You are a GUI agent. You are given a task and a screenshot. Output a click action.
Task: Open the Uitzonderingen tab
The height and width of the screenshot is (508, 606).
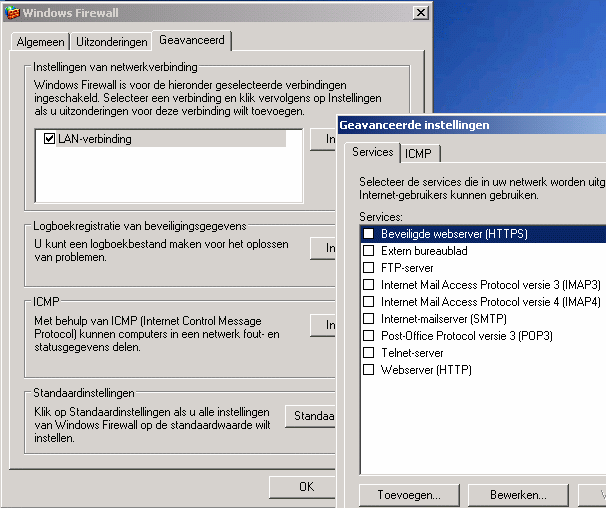[111, 42]
